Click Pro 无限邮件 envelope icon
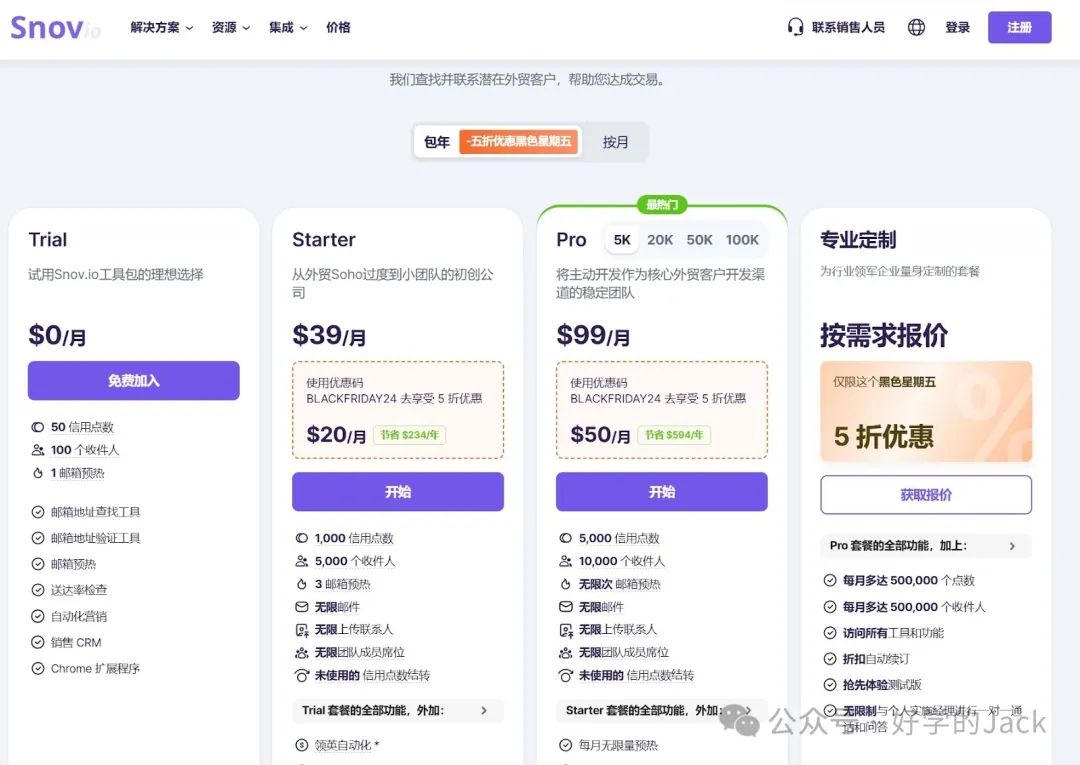 [x=565, y=607]
